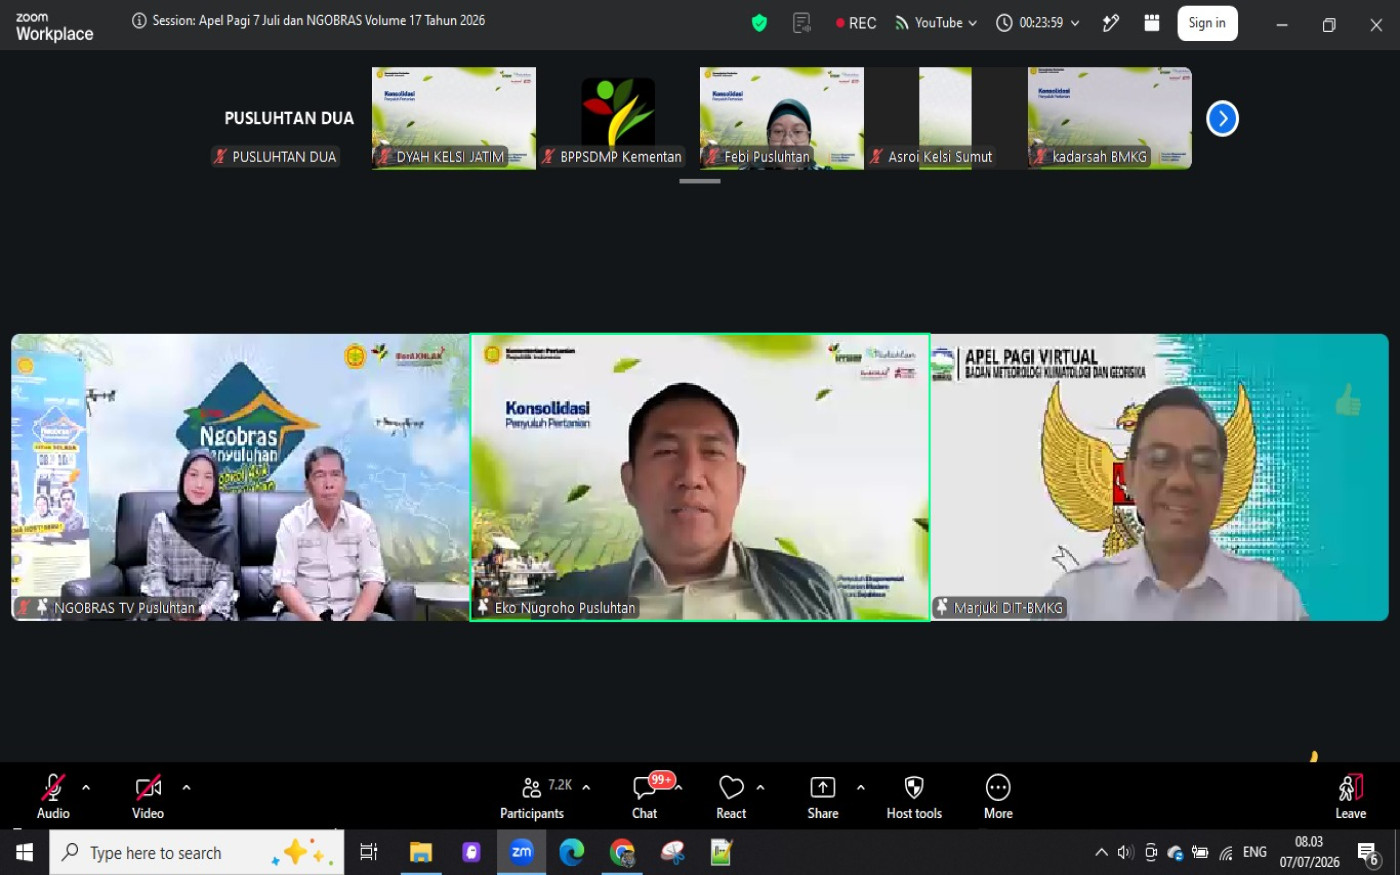Click the React heart icon

(x=731, y=797)
